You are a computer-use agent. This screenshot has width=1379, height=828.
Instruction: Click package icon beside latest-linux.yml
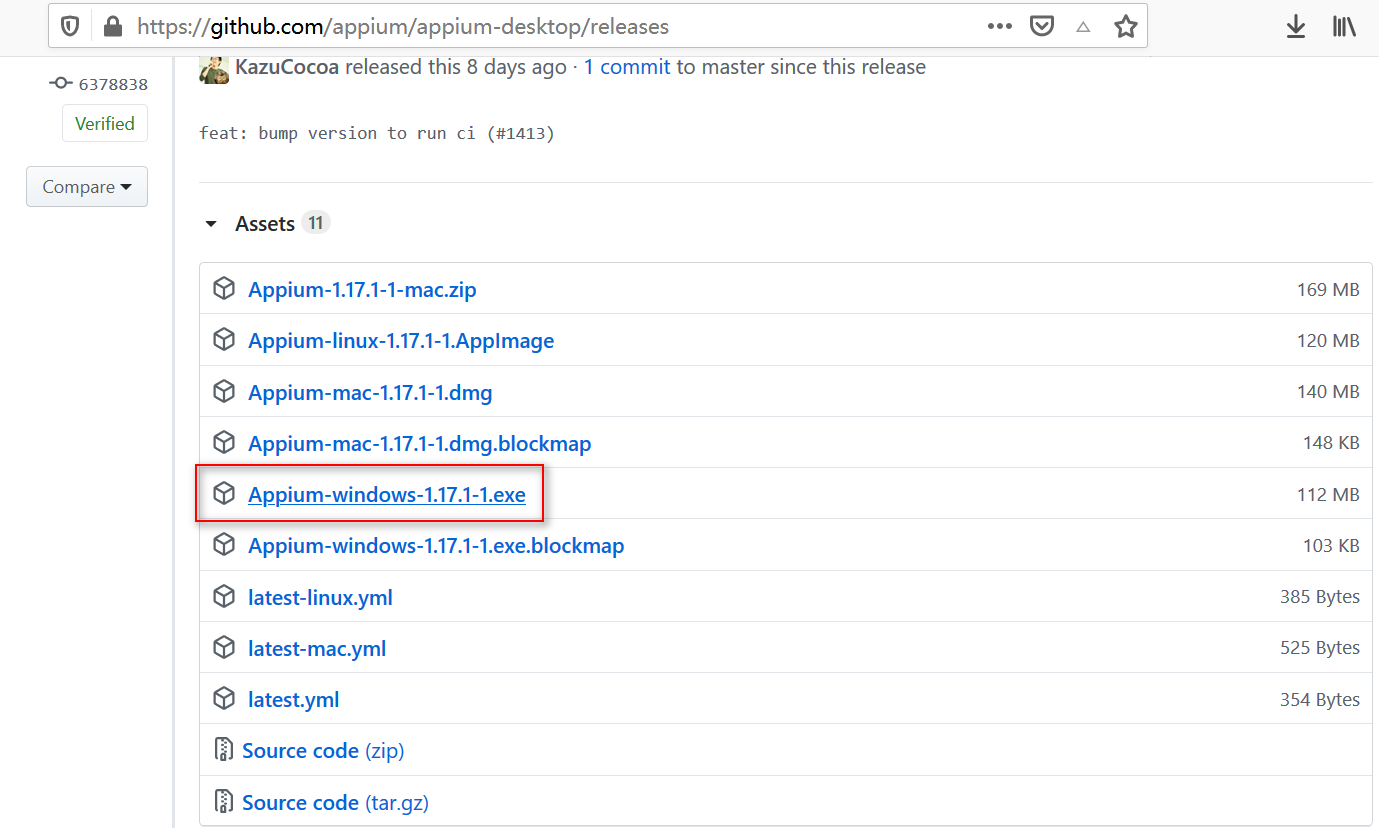click(x=224, y=596)
